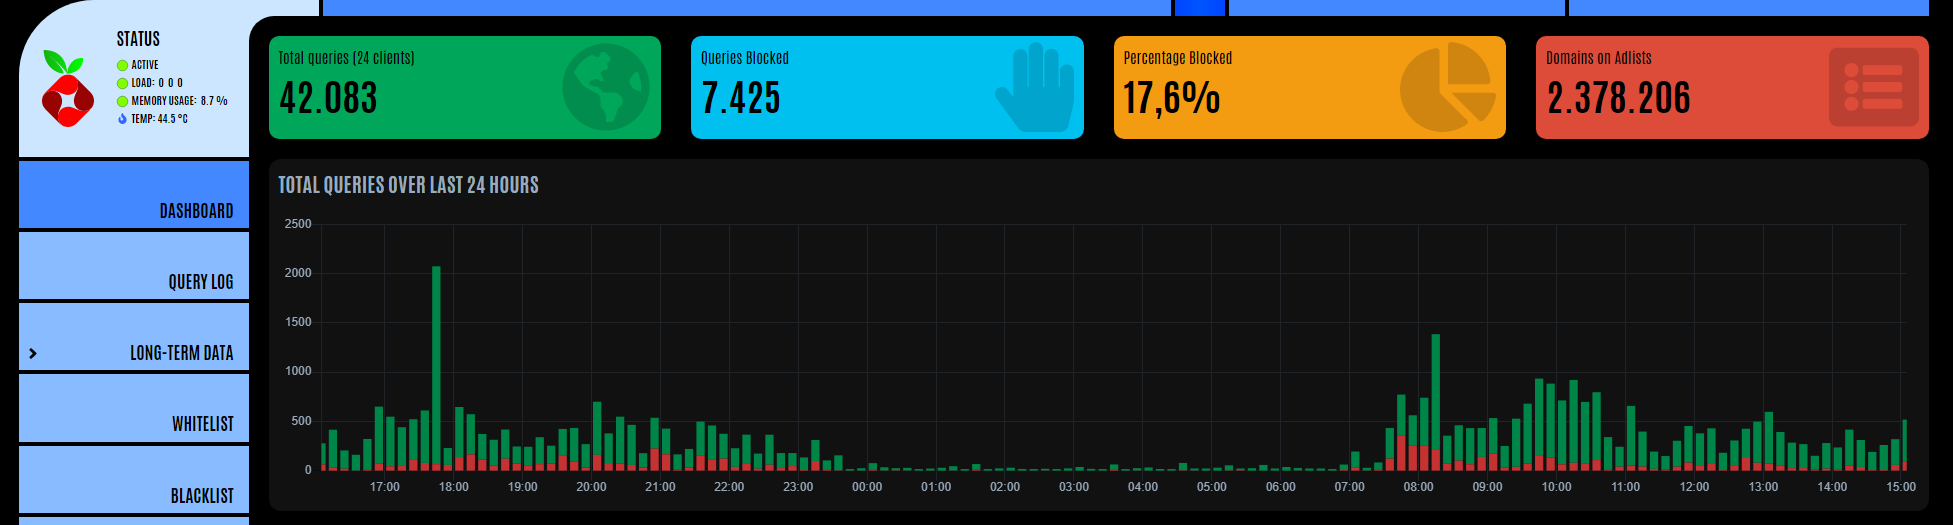Screen dimensions: 1953x525
Task: Click the 00:00 x-axis label
Action: click(867, 487)
